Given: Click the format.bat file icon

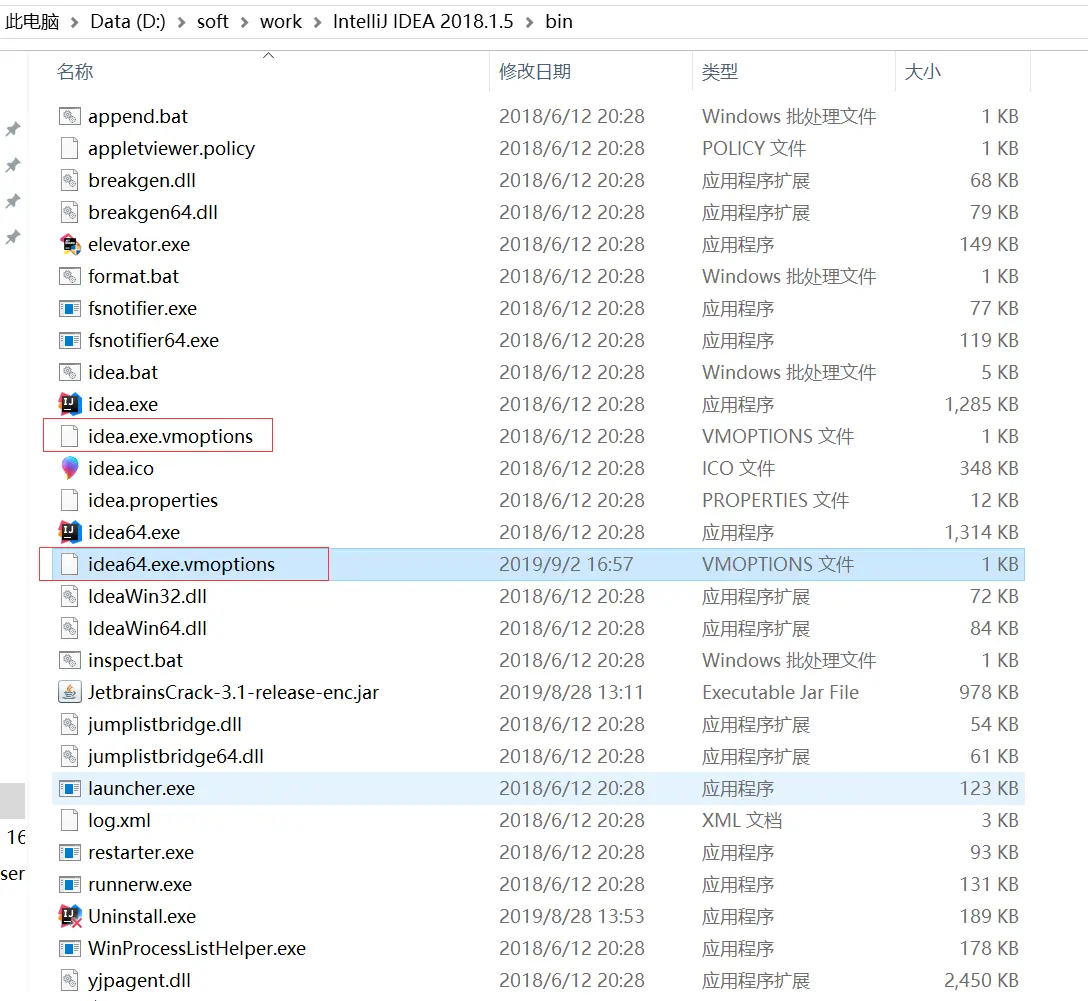Looking at the screenshot, I should 69,276.
